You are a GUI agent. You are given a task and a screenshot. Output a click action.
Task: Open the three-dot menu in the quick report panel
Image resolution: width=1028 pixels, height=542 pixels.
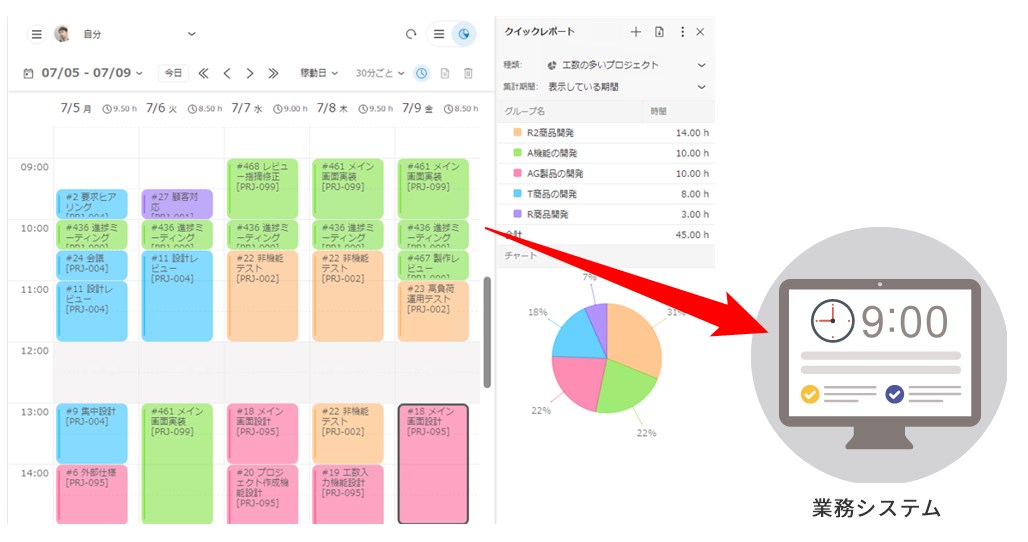(683, 32)
